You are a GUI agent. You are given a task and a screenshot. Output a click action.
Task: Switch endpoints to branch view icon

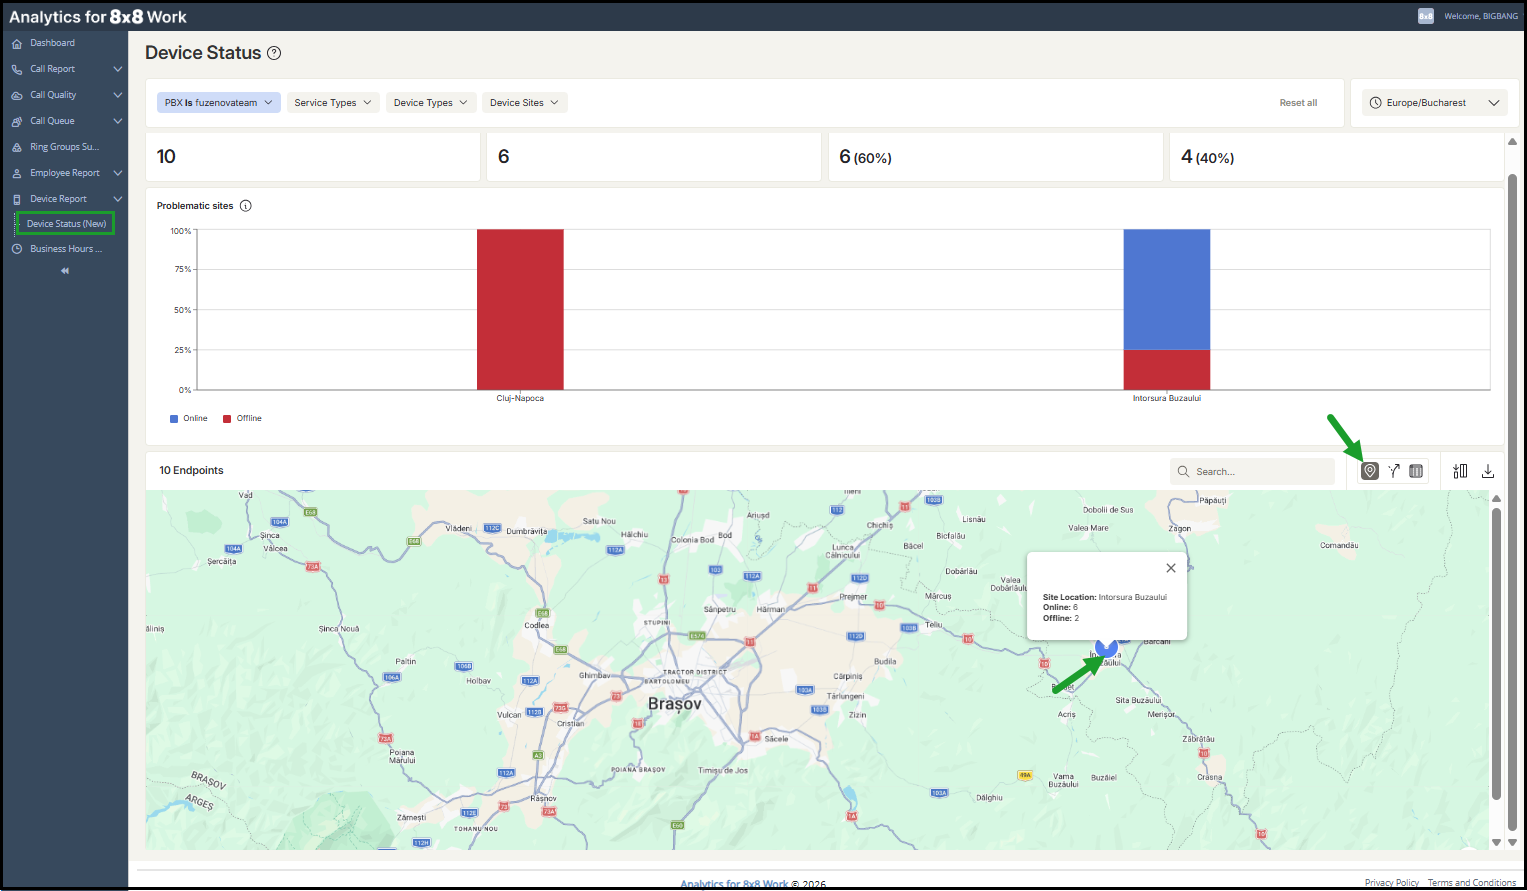[1394, 471]
